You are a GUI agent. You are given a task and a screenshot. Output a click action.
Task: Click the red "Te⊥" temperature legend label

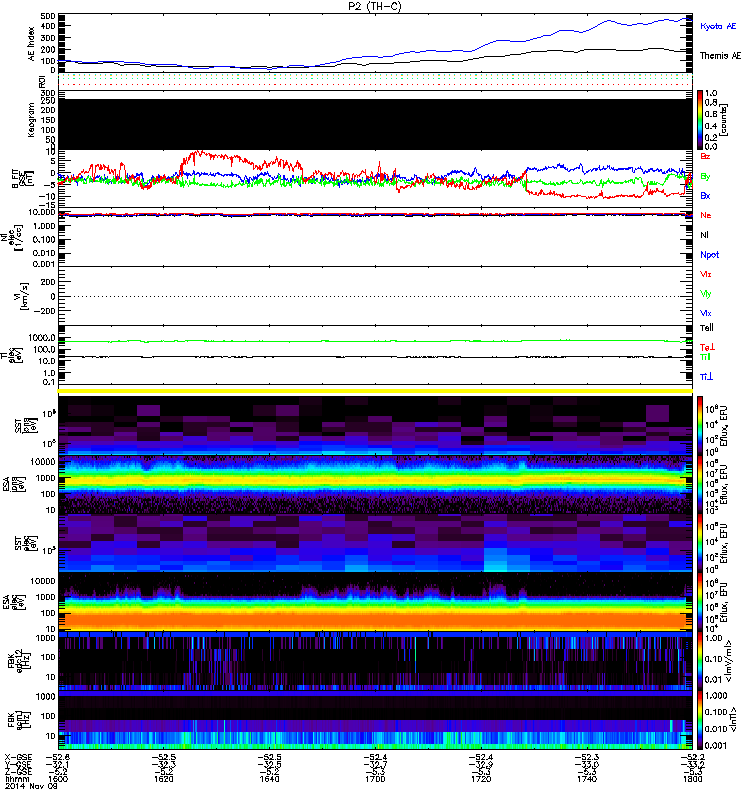tap(707, 347)
